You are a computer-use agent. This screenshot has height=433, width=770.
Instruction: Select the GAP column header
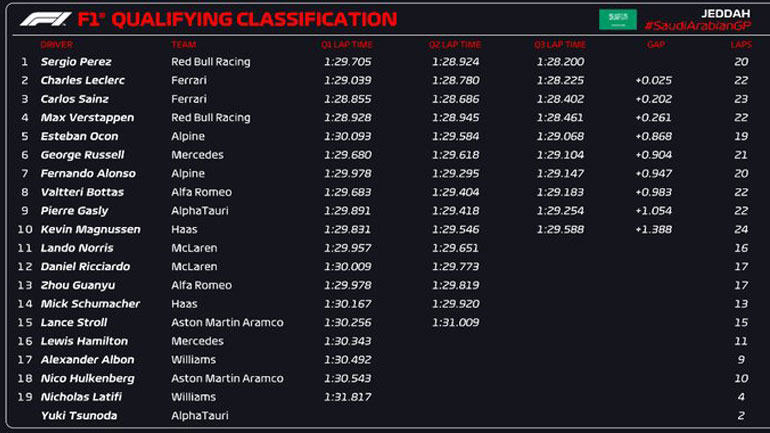click(655, 45)
